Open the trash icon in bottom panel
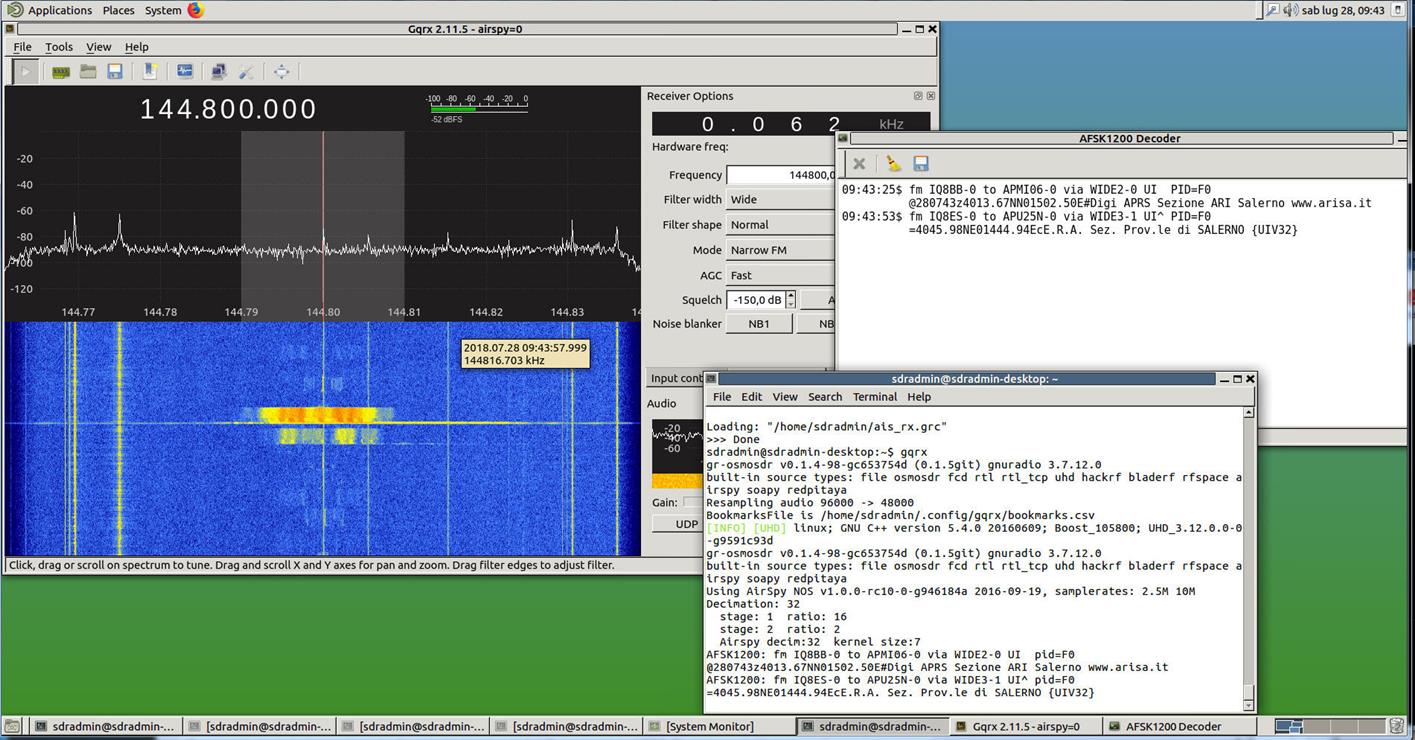 [x=1399, y=726]
